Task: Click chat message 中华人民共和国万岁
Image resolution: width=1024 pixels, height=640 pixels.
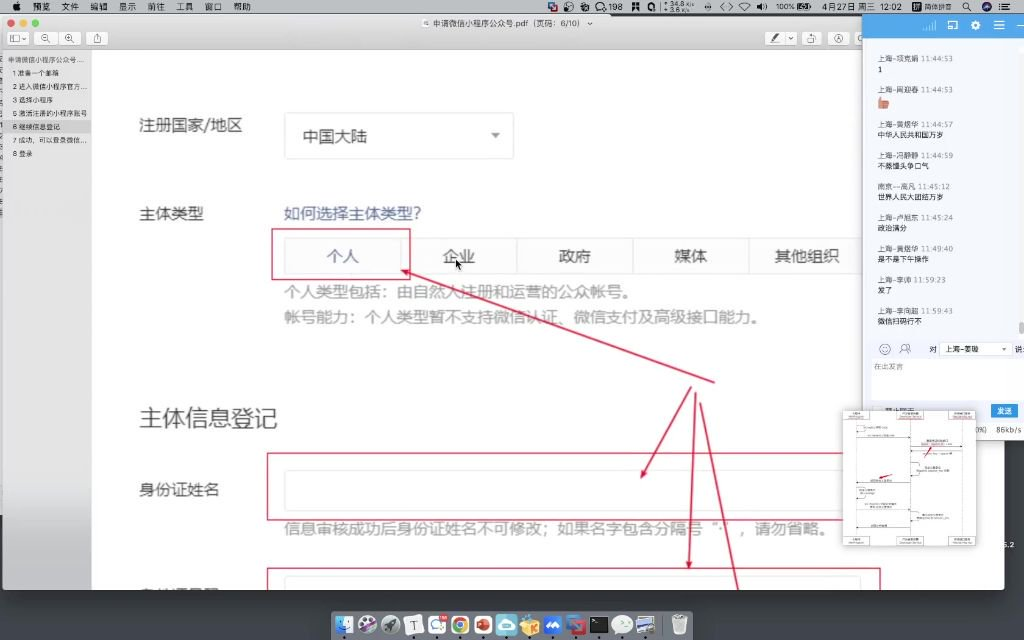Action: pos(910,135)
